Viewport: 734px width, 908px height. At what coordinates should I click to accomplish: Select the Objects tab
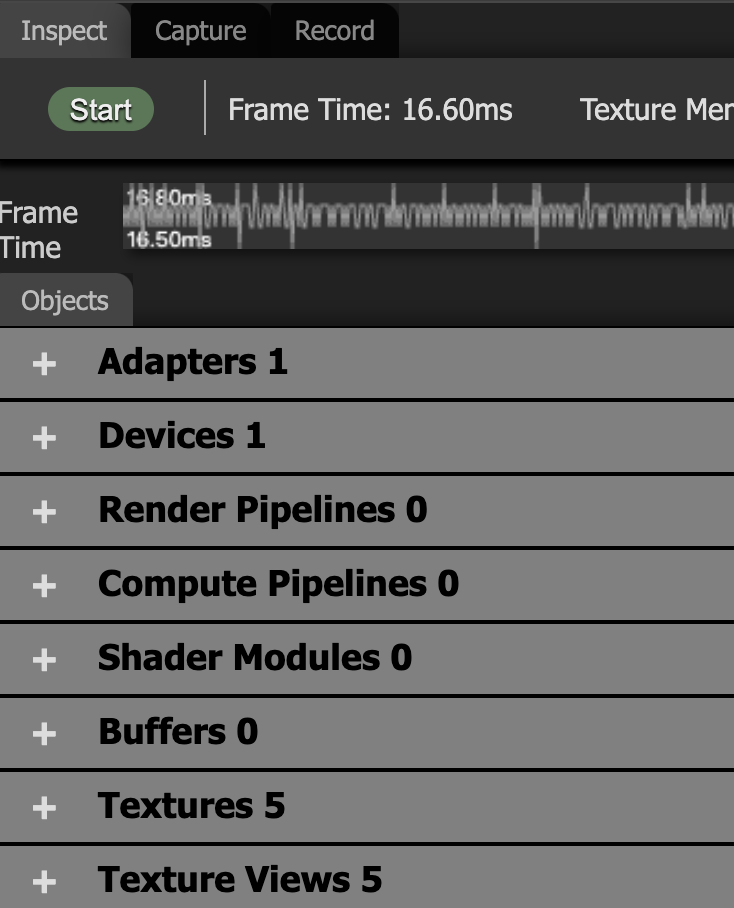[x=65, y=301]
